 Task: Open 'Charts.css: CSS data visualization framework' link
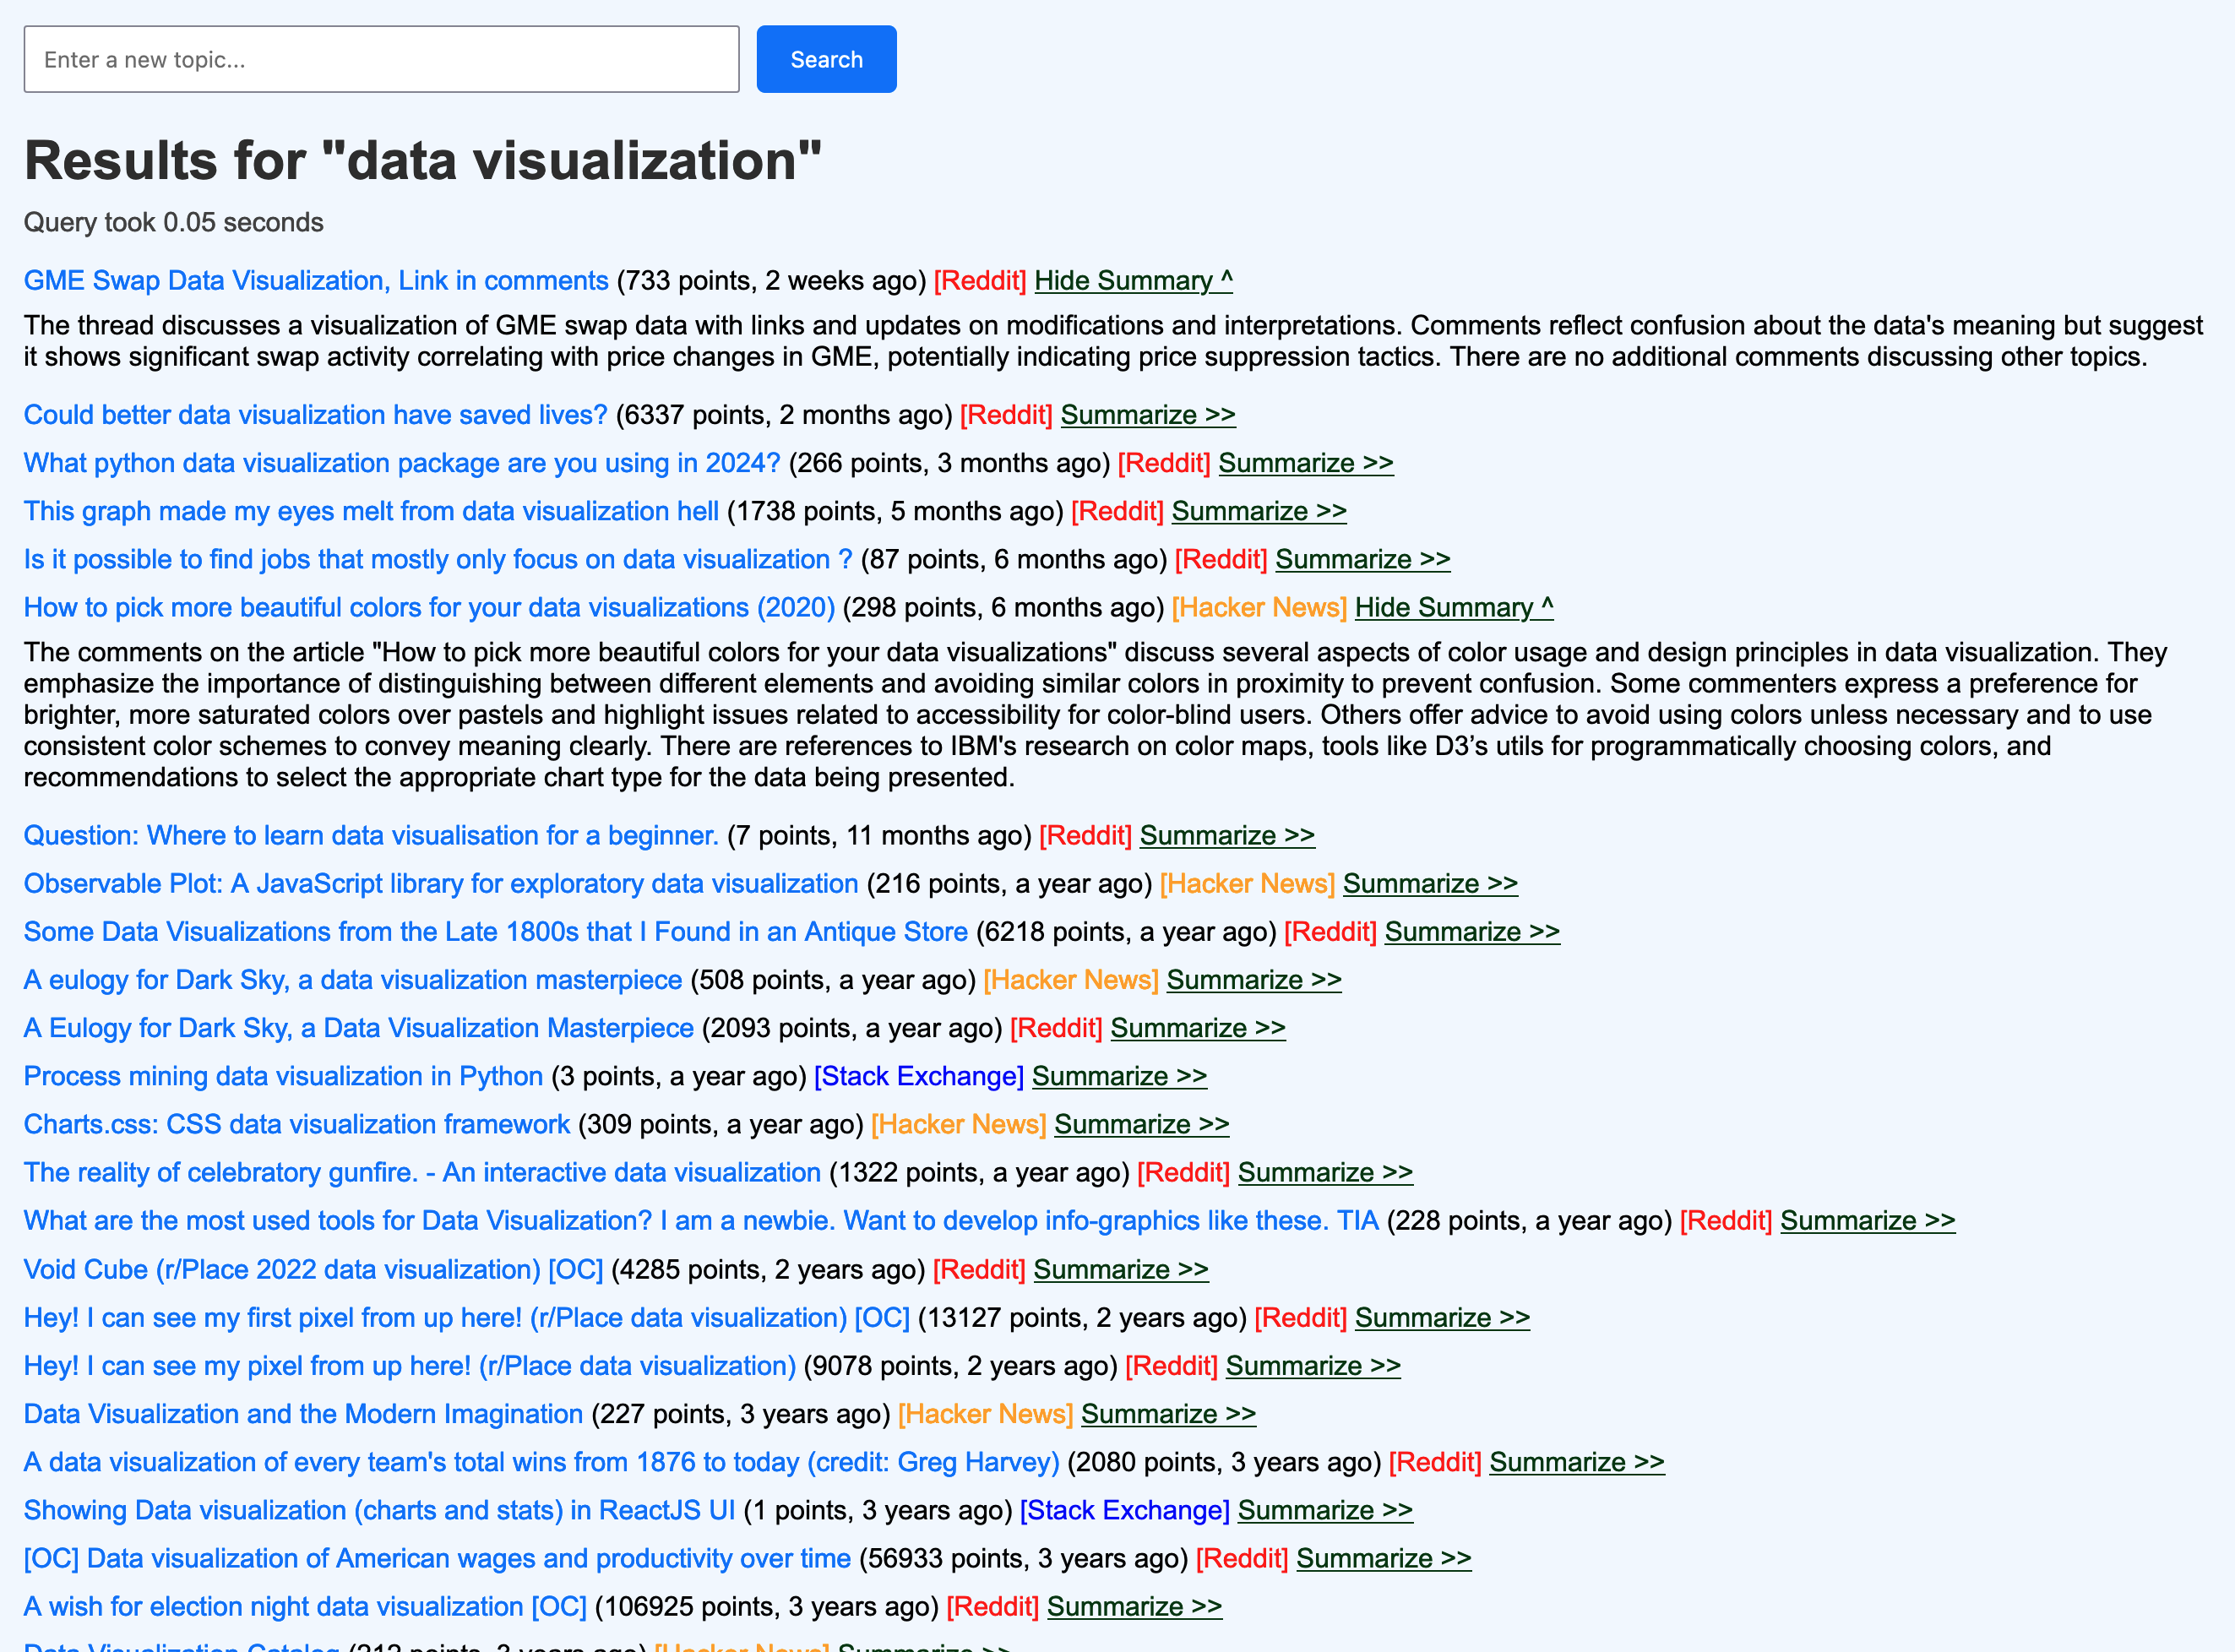pyautogui.click(x=297, y=1124)
